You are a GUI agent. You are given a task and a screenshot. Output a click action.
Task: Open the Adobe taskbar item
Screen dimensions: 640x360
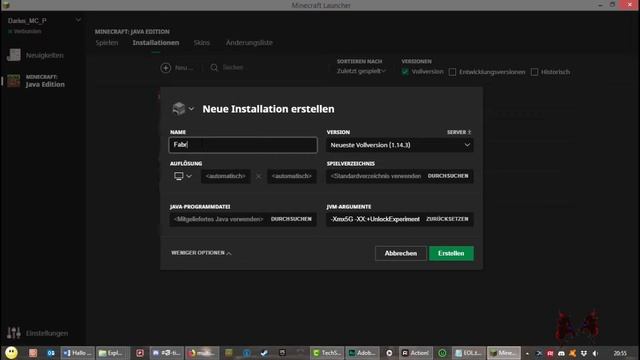coord(362,353)
